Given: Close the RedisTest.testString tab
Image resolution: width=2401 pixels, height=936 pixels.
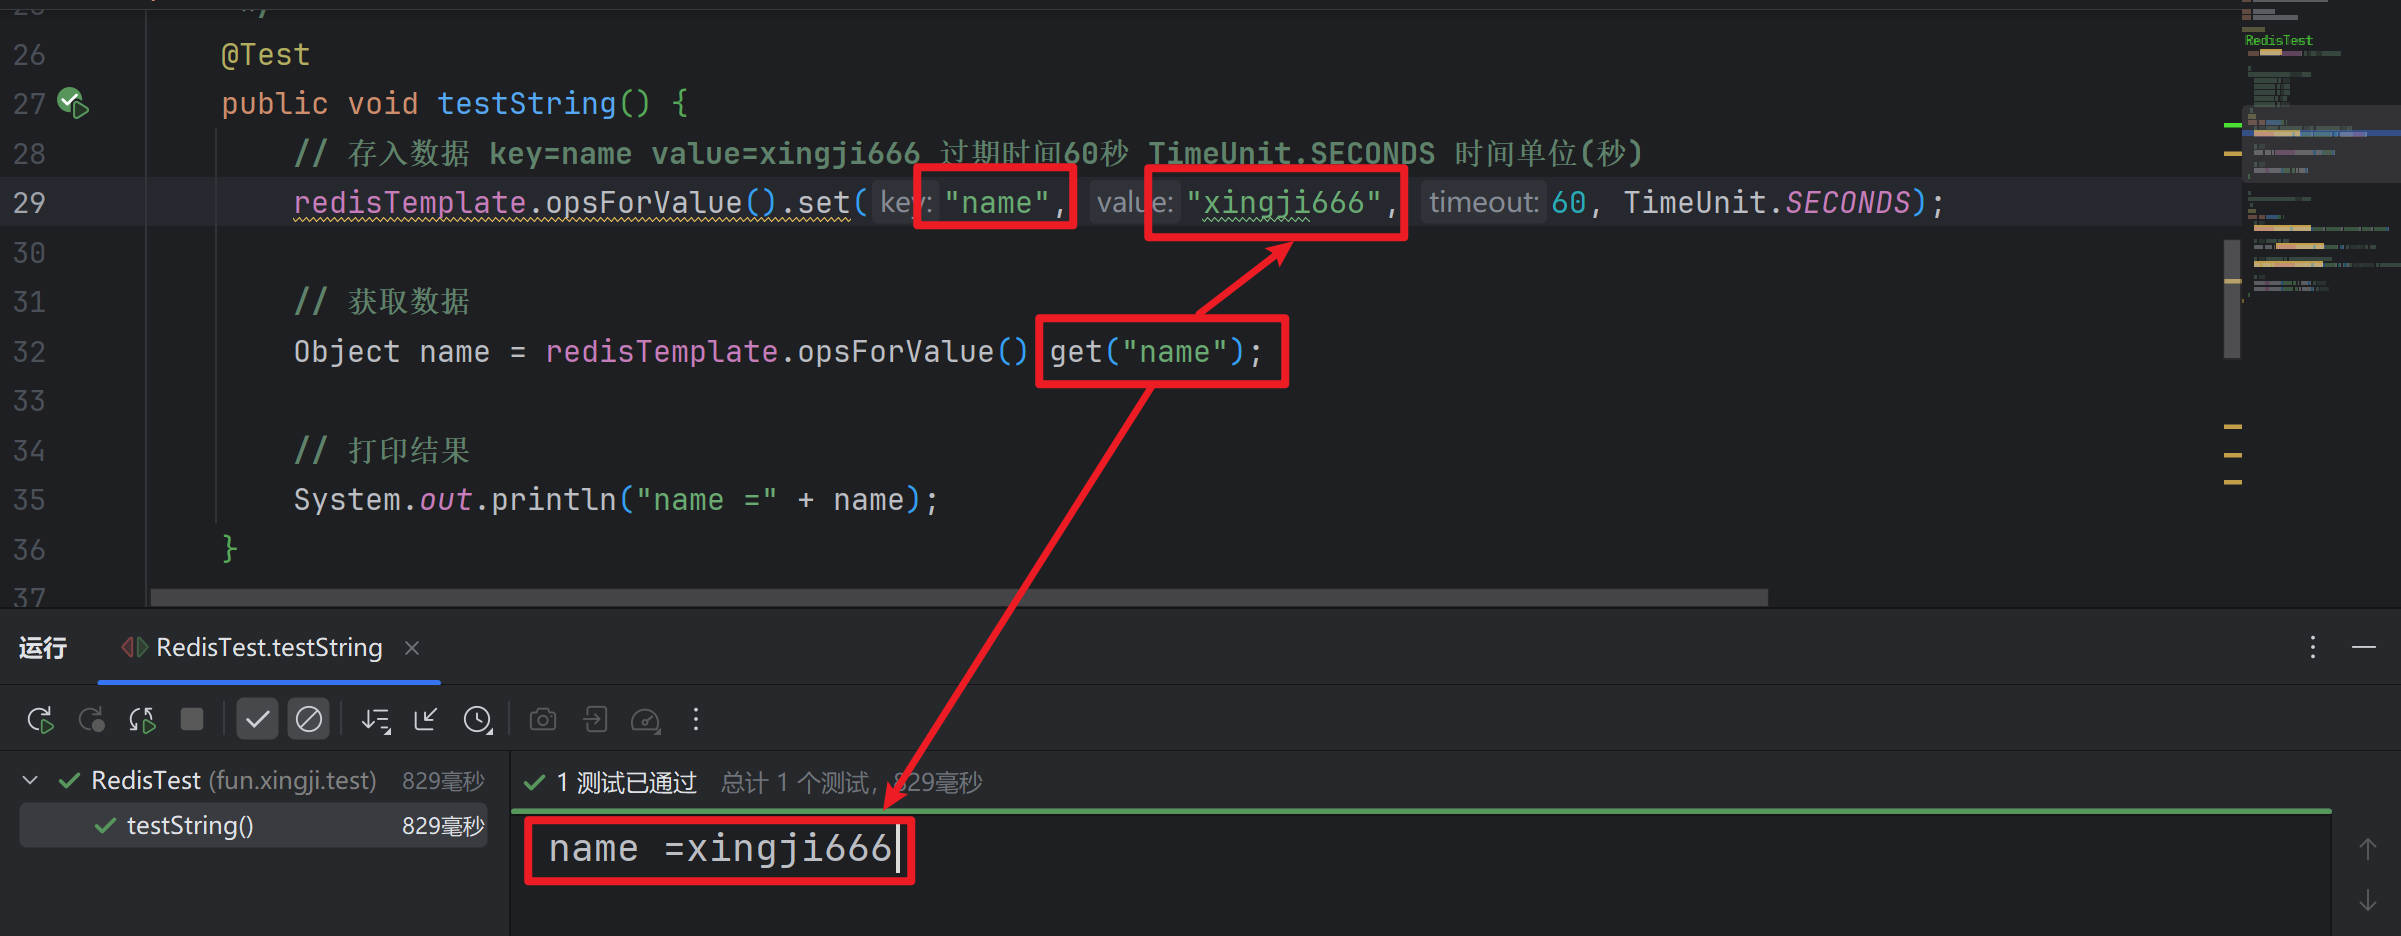Looking at the screenshot, I should (412, 648).
